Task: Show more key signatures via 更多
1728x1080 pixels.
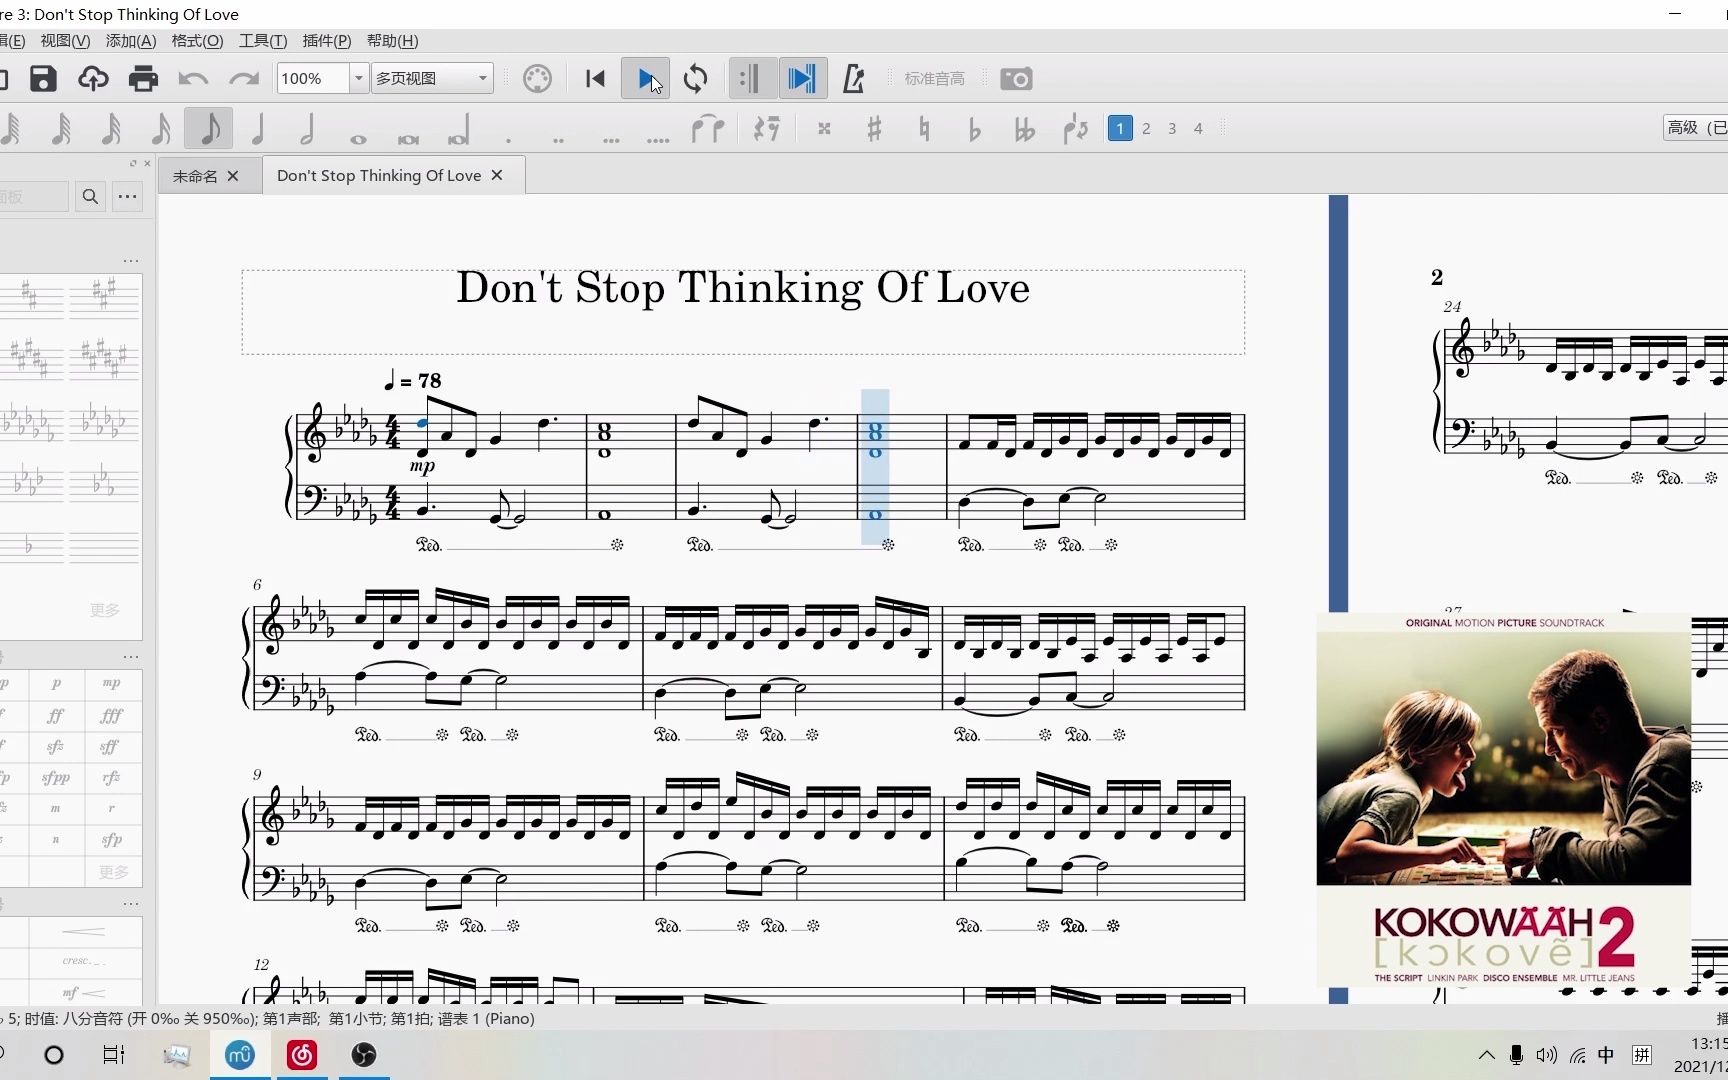Action: [x=104, y=610]
